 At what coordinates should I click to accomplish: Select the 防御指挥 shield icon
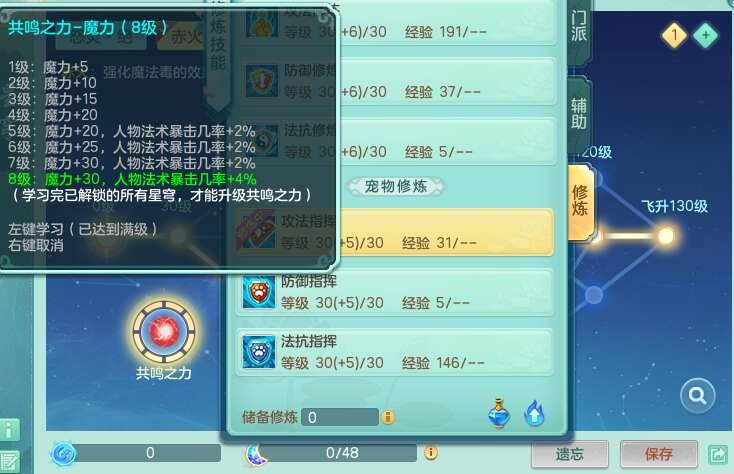[259, 292]
